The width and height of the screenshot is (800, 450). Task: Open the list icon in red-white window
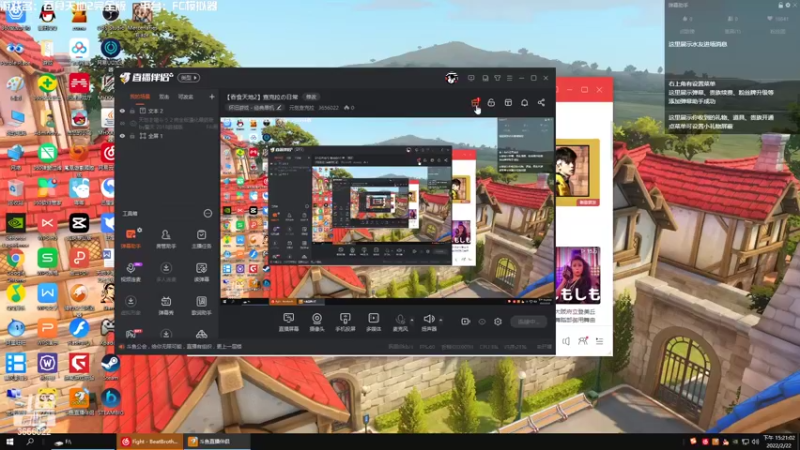point(599,341)
